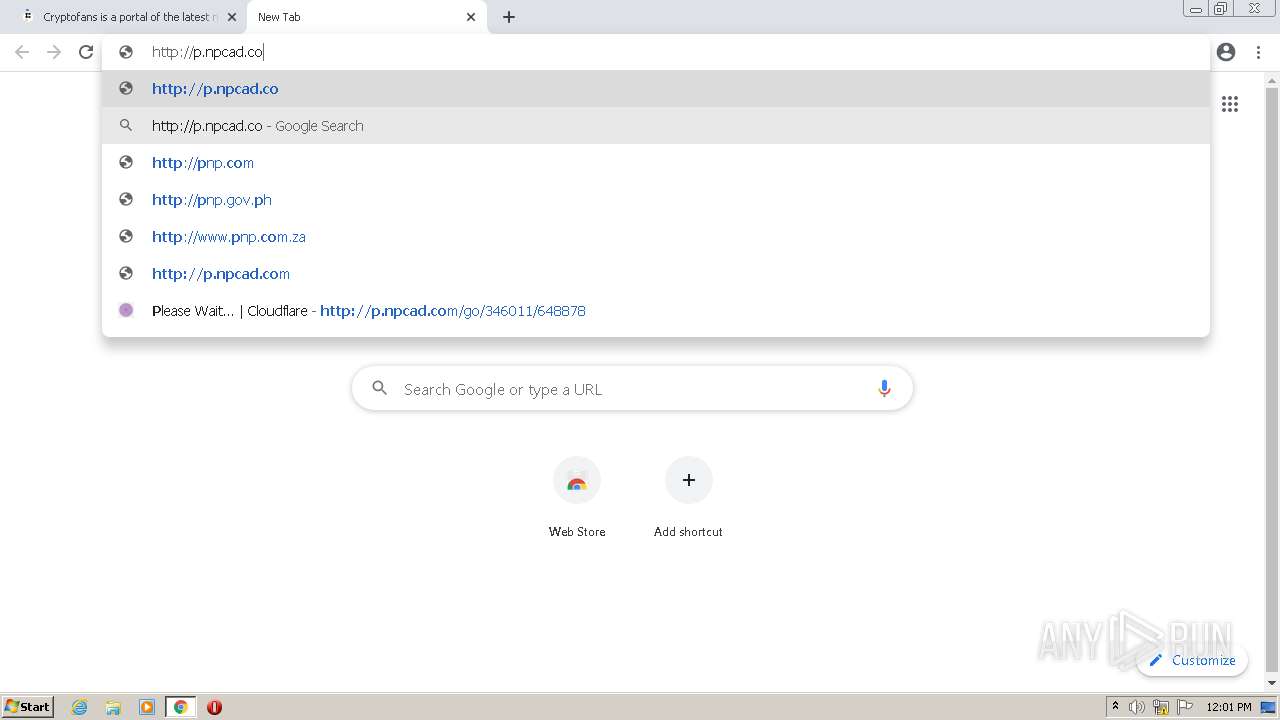Image resolution: width=1280 pixels, height=720 pixels.
Task: Click the page vertical scrollbar
Action: click(1272, 380)
